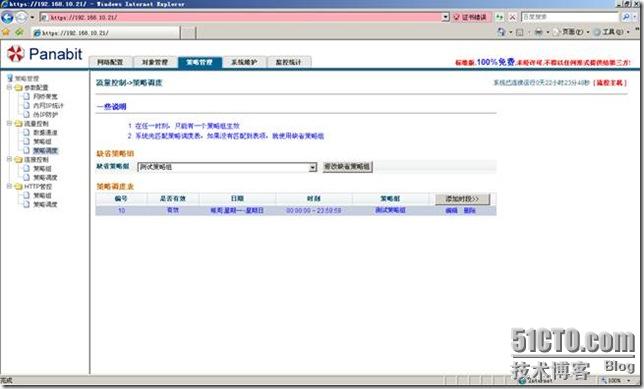This screenshot has width=644, height=389.
Task: Open 策略组 under 连接控制
Action: pyautogui.click(x=42, y=168)
